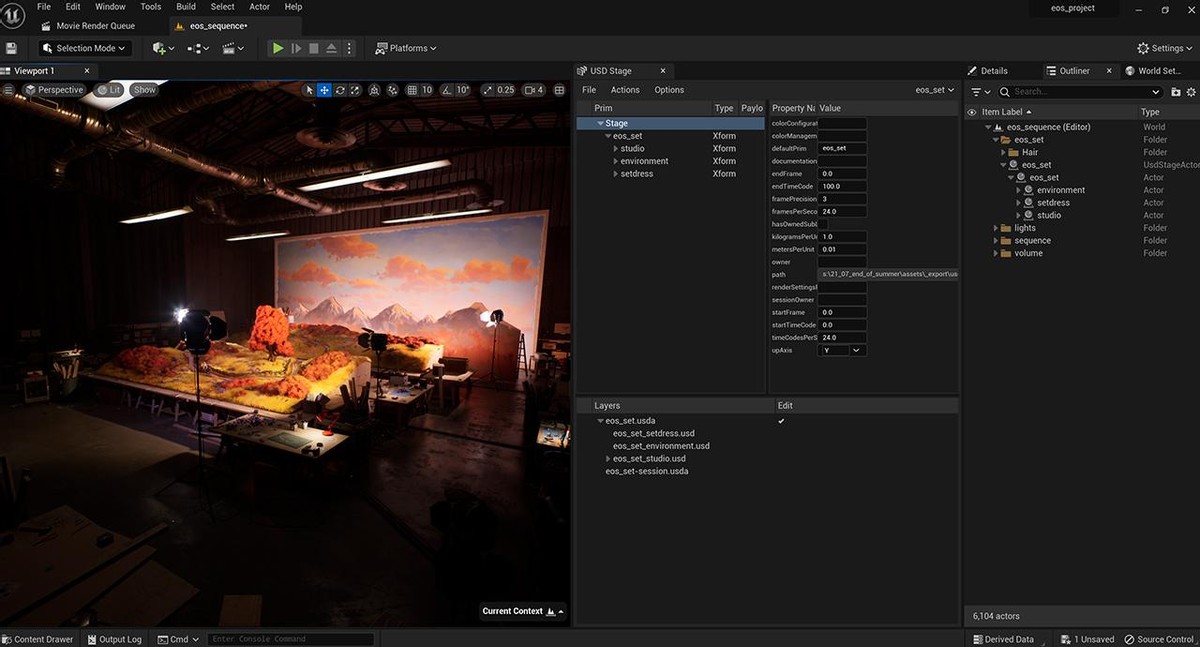Viewport: 1200px width, 647px height.
Task: Click the eye visibility column header in Outliner
Action: (972, 112)
